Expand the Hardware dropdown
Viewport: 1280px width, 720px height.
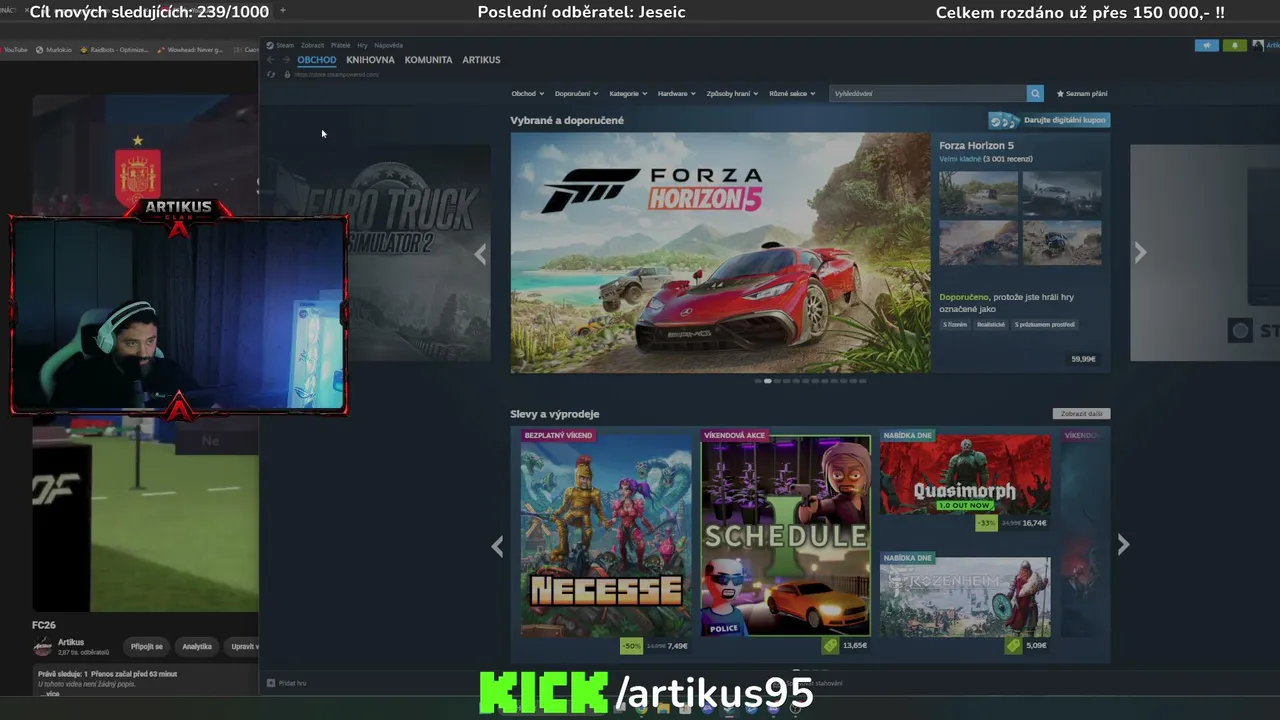(676, 94)
